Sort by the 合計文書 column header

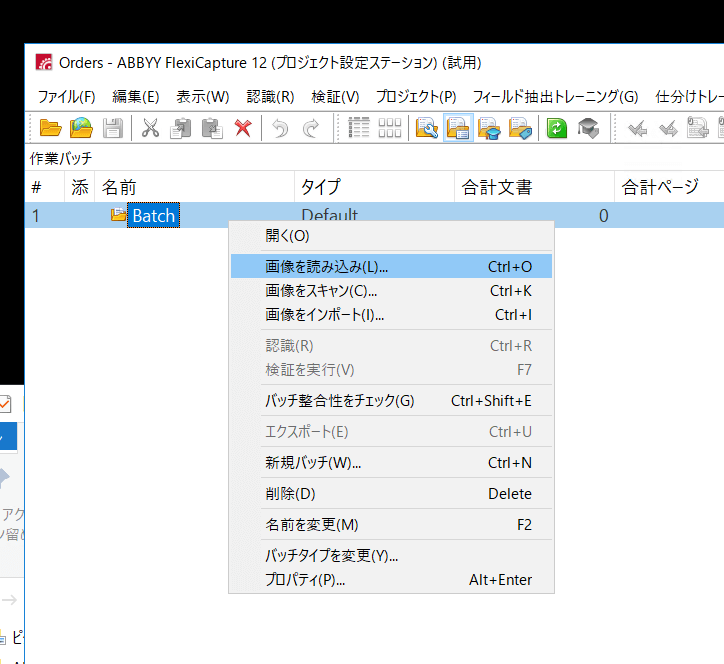click(x=535, y=187)
